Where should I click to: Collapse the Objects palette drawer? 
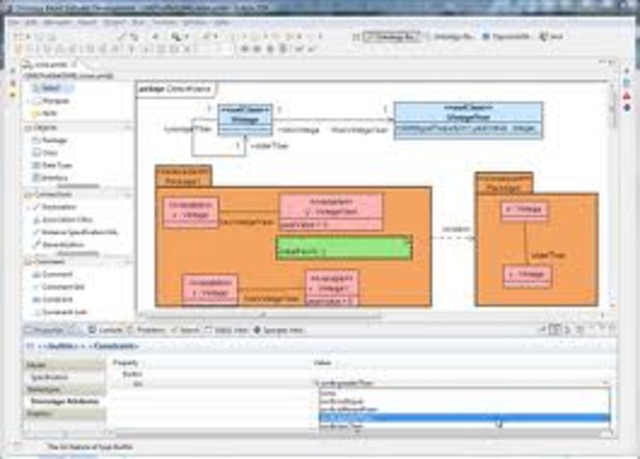(x=78, y=128)
